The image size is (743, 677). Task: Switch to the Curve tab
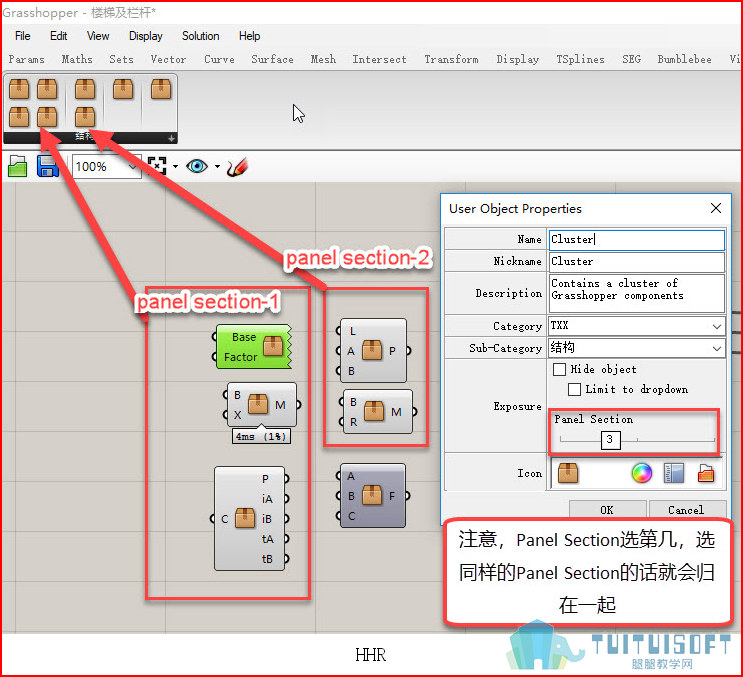point(219,59)
